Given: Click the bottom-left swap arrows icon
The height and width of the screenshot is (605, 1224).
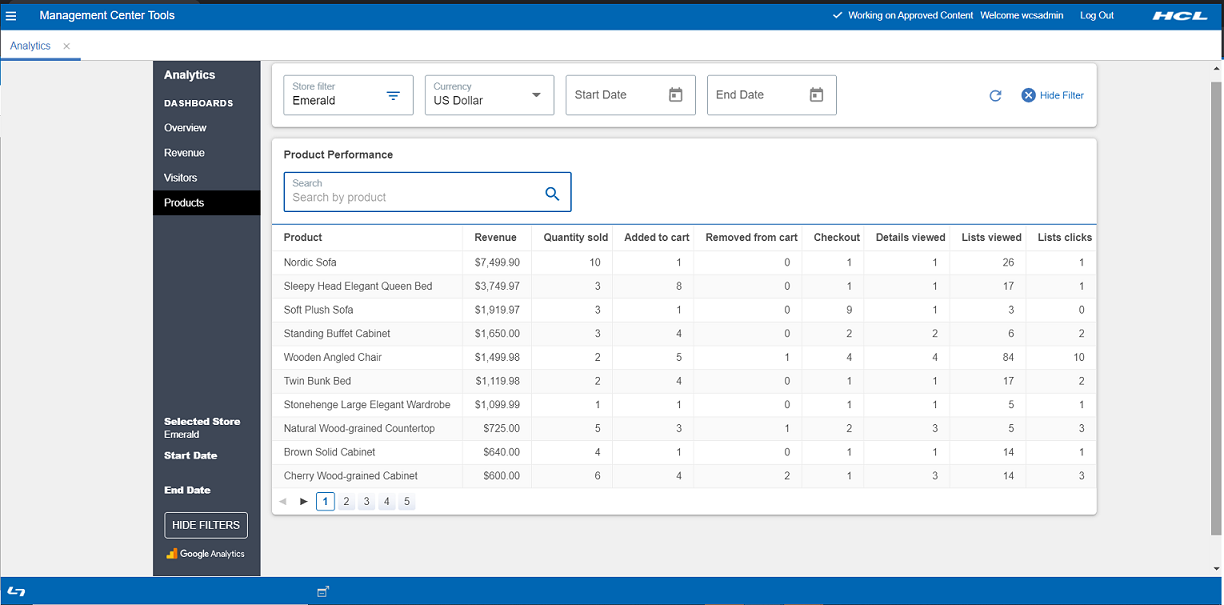Looking at the screenshot, I should (16, 592).
